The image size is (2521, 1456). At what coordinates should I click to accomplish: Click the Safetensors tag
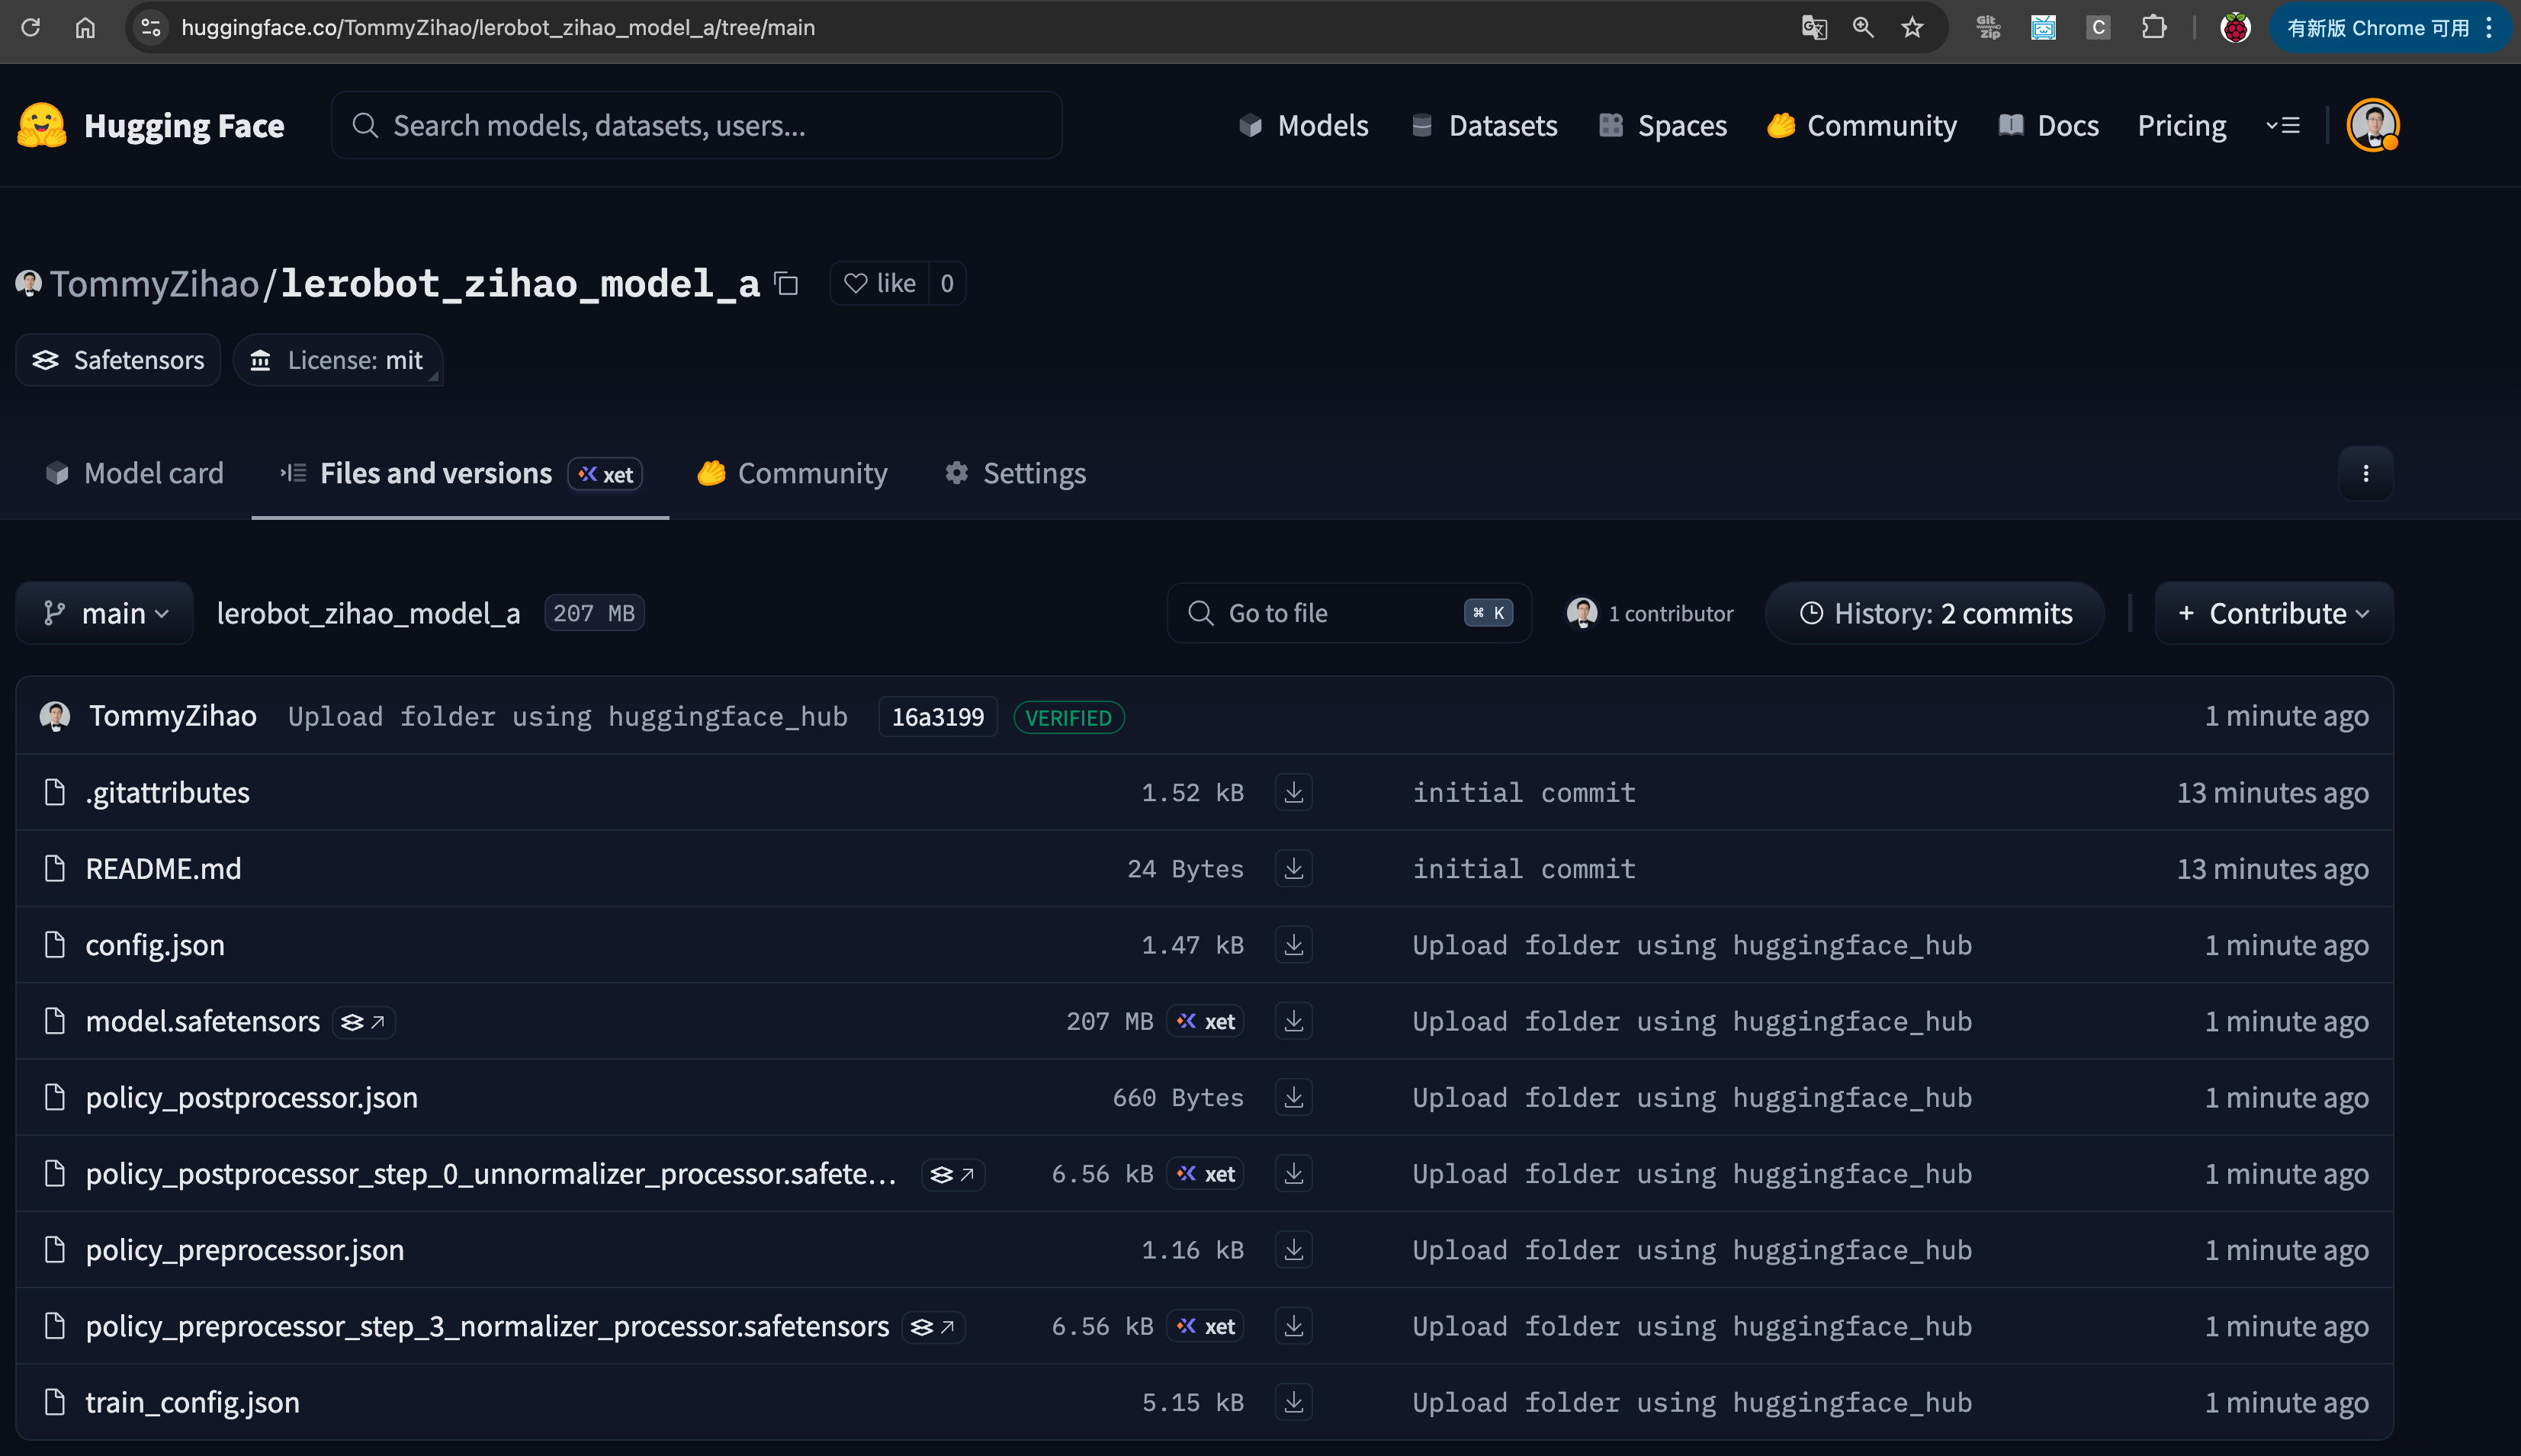[x=118, y=360]
